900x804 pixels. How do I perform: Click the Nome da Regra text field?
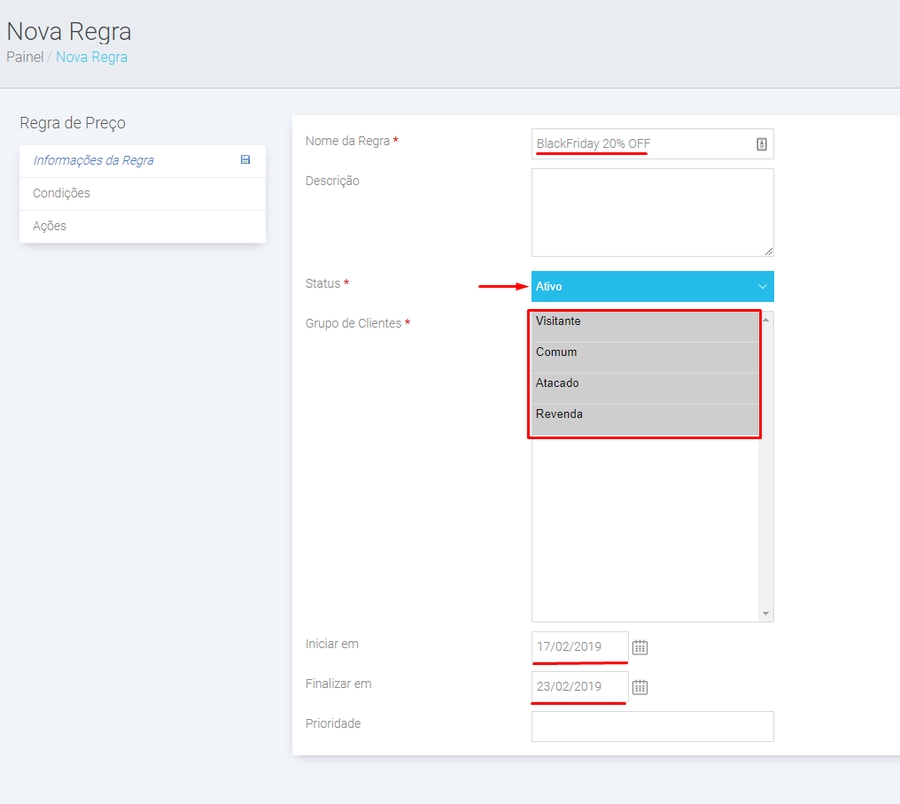[x=640, y=144]
